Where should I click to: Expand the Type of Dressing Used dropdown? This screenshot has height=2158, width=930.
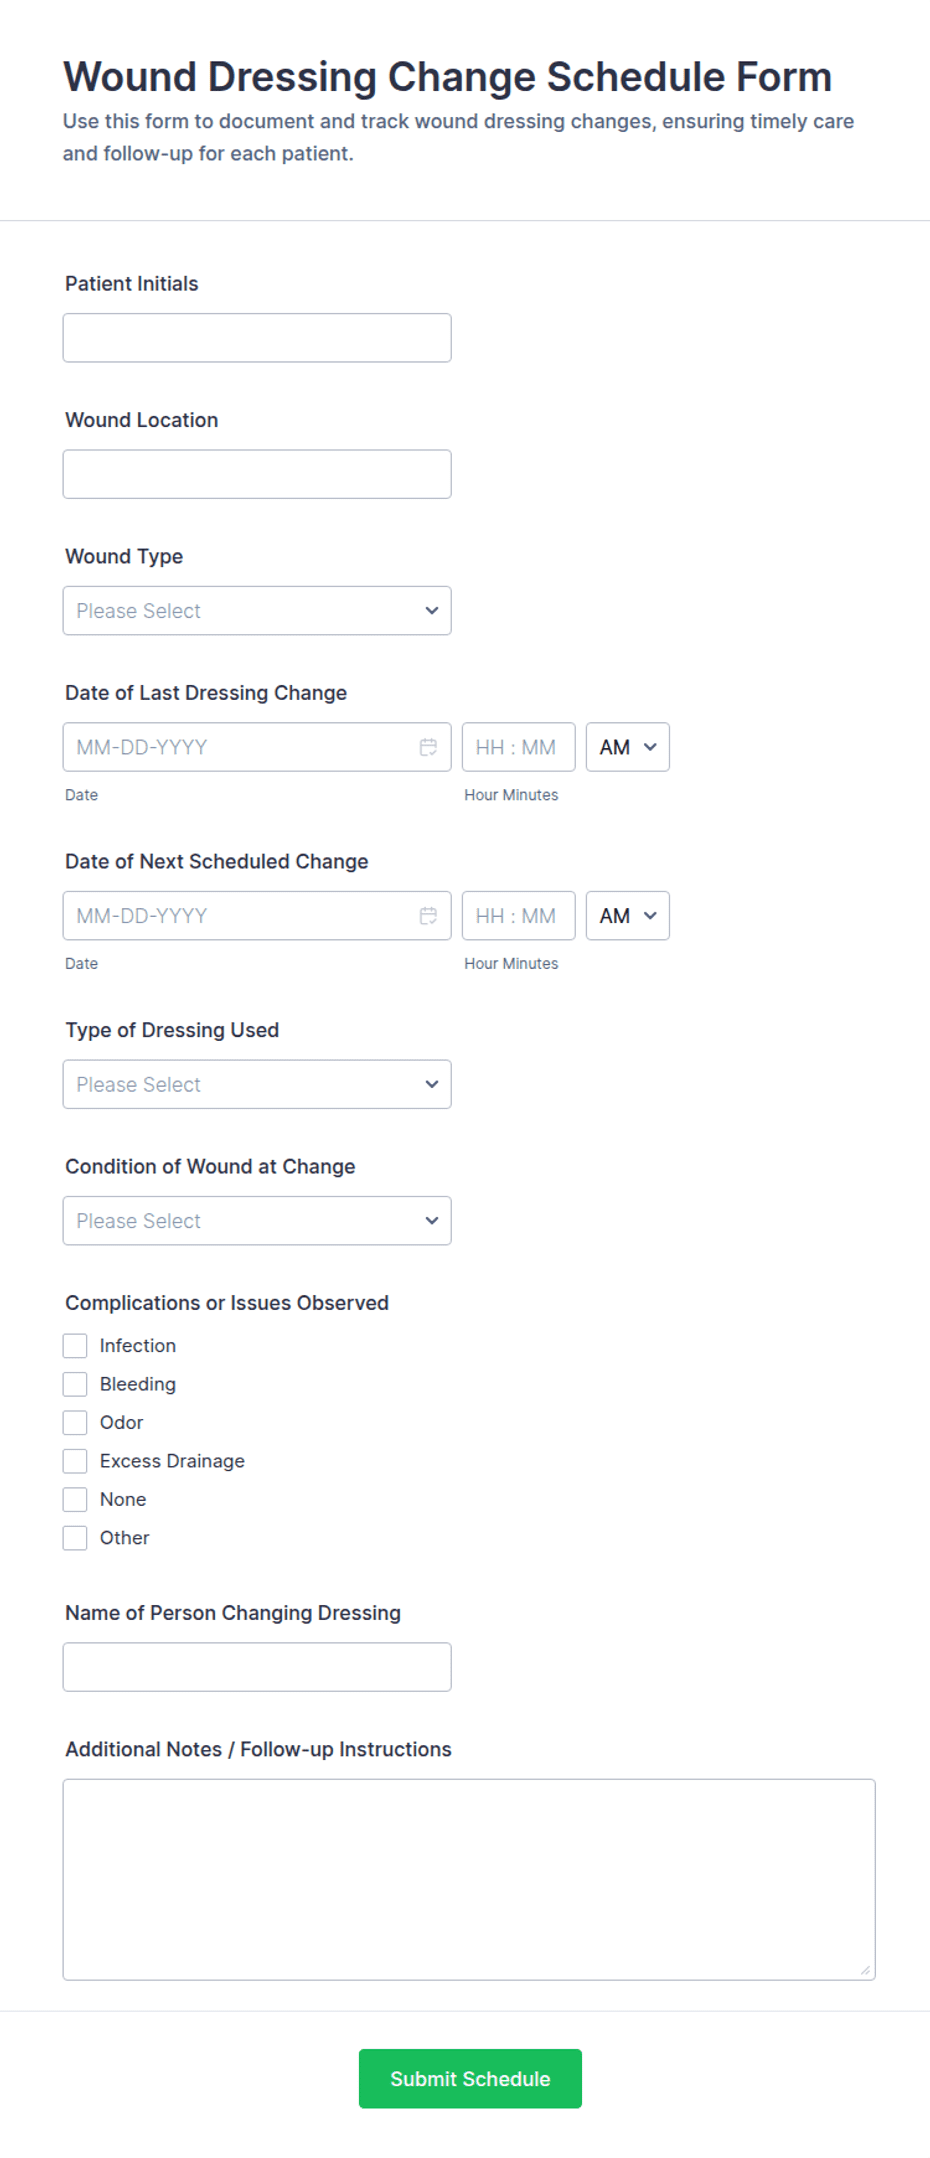pos(257,1085)
